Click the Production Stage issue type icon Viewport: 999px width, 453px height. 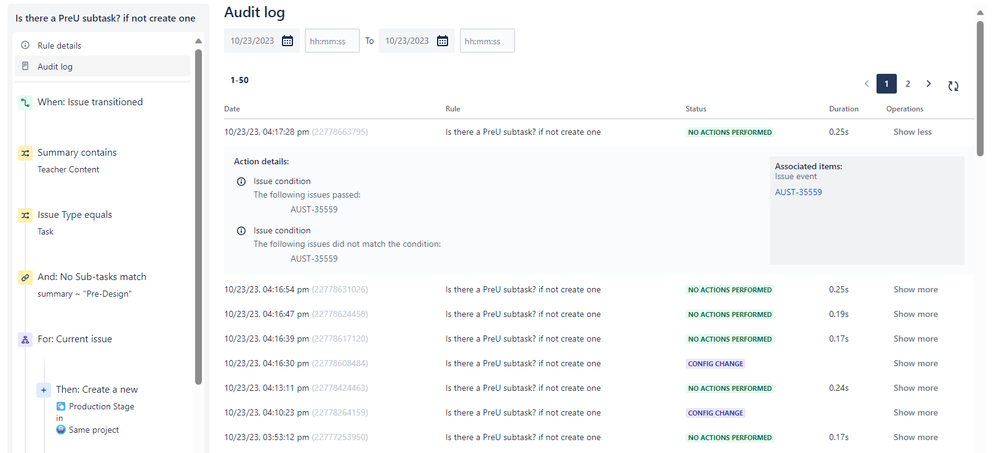pos(61,406)
